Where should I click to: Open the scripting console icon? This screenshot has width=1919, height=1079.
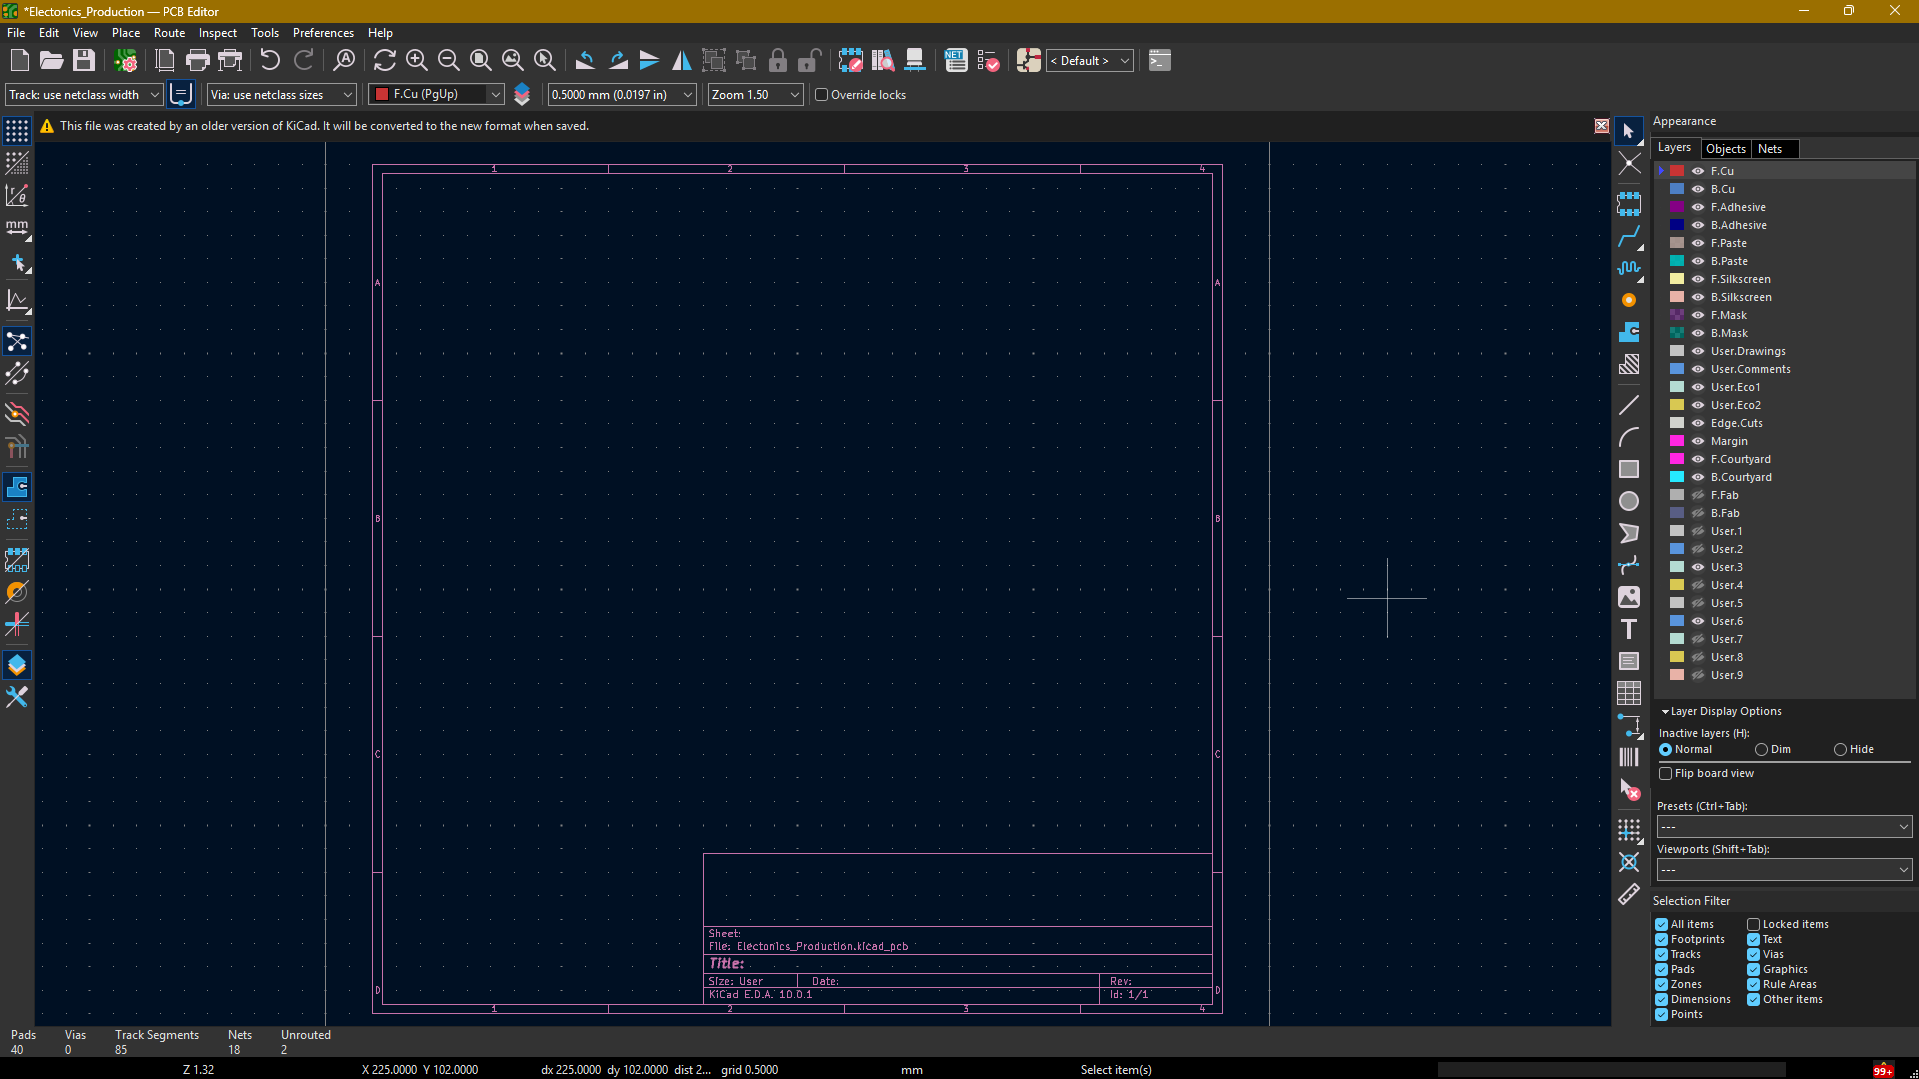click(x=1160, y=61)
